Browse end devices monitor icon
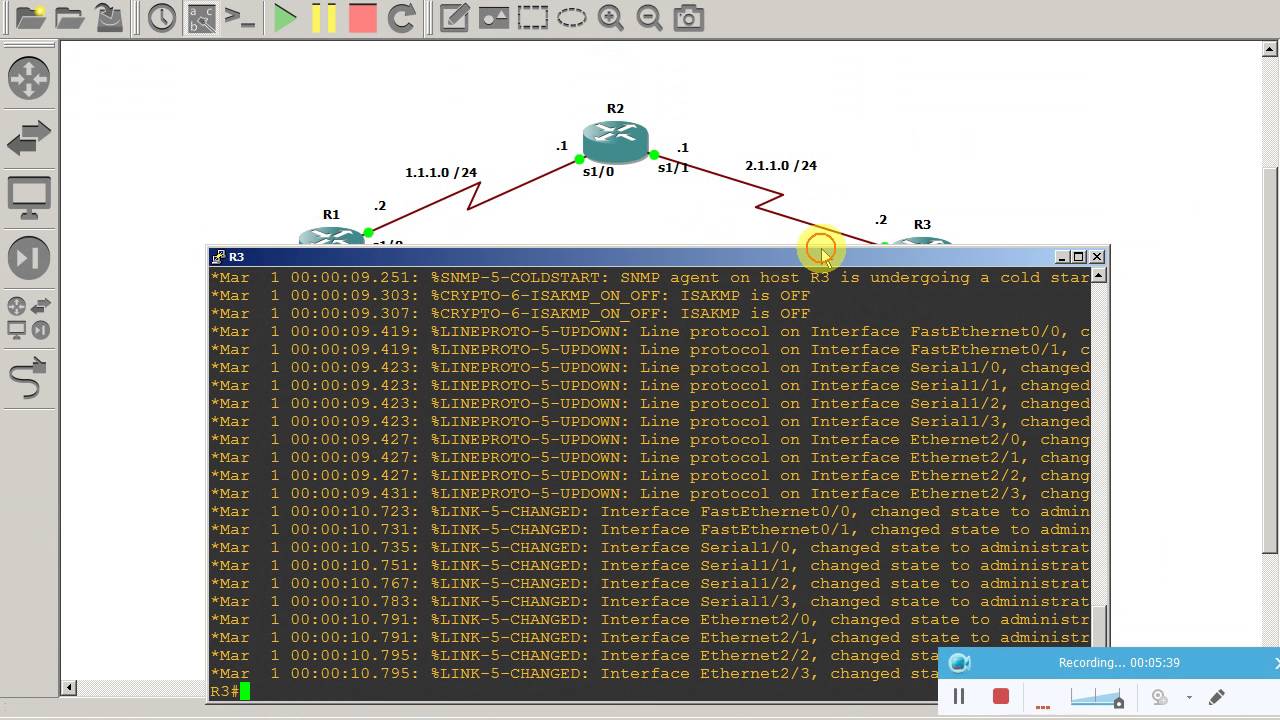 point(29,198)
